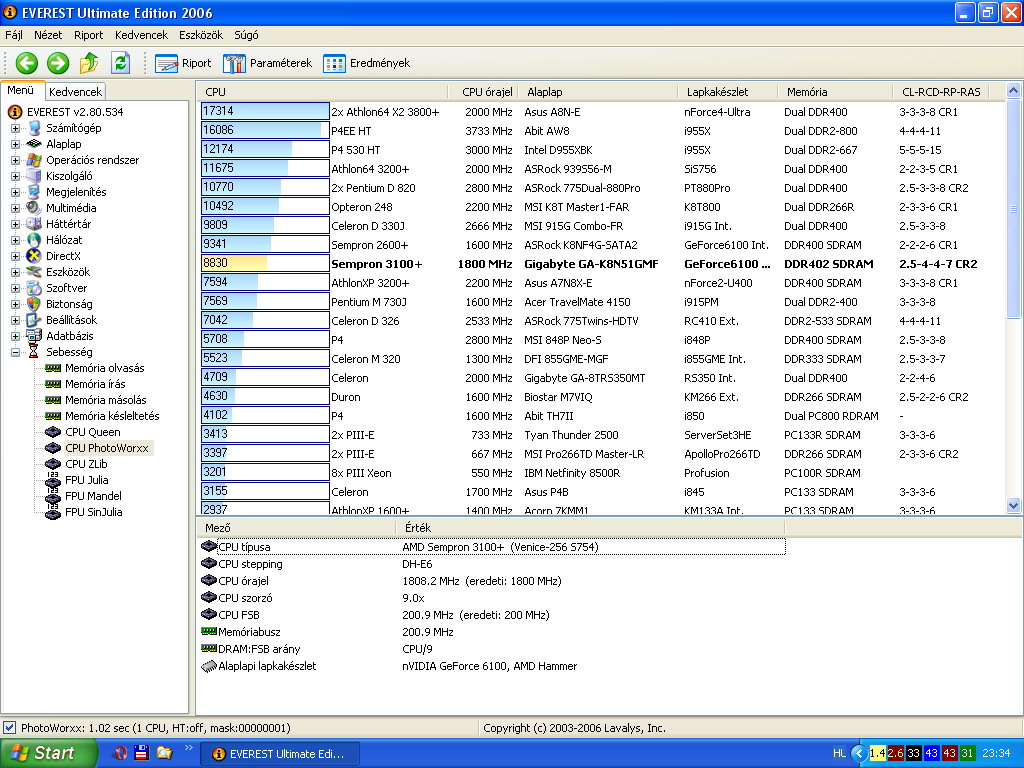Select the 17314 Athlon64 X2 score bar
Image resolution: width=1024 pixels, height=768 pixels.
[x=264, y=111]
